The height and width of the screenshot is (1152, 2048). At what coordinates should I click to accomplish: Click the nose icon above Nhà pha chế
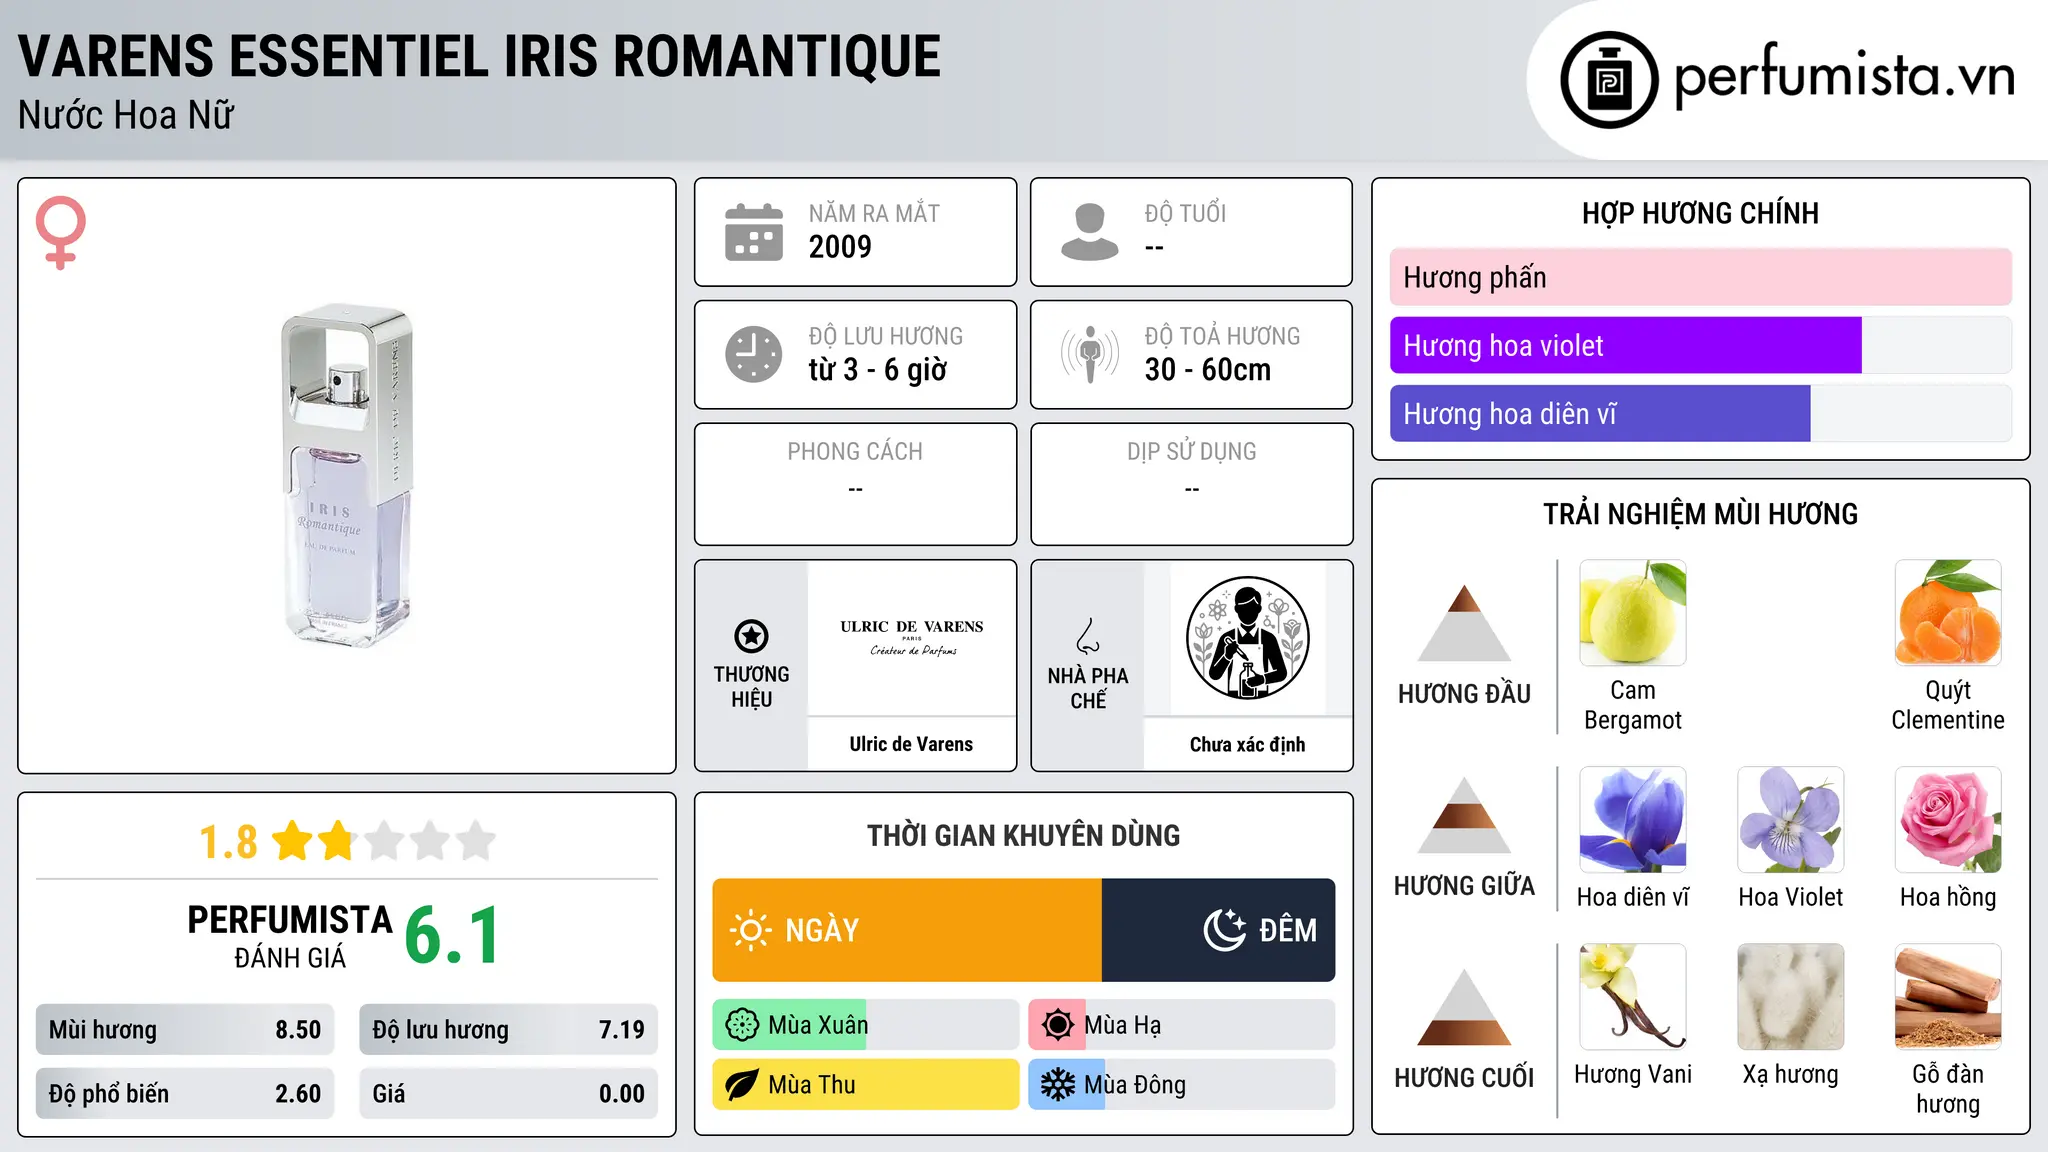pos(1088,636)
